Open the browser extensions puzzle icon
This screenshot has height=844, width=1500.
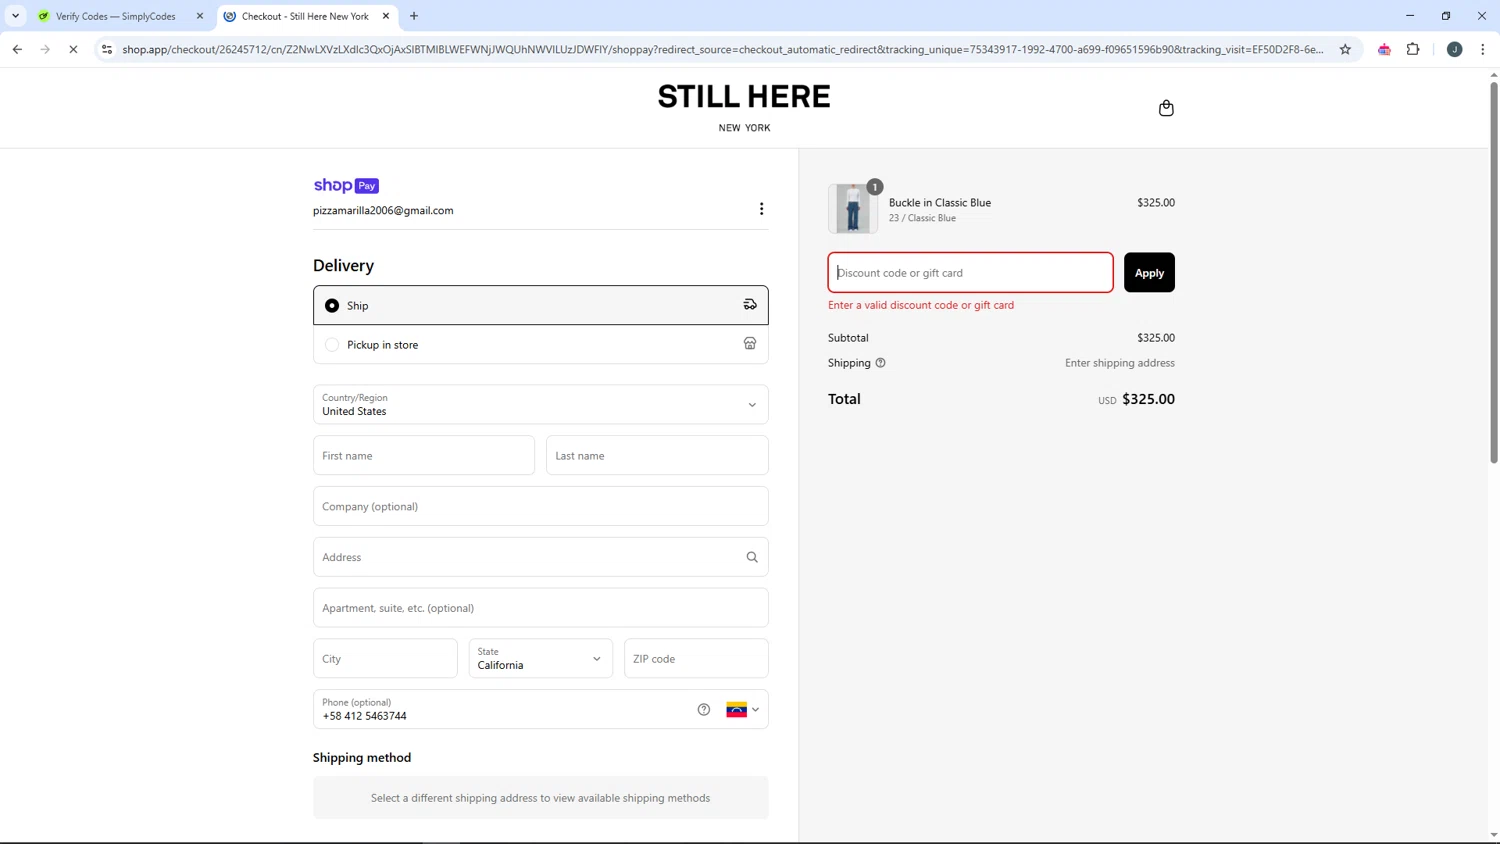(1413, 49)
